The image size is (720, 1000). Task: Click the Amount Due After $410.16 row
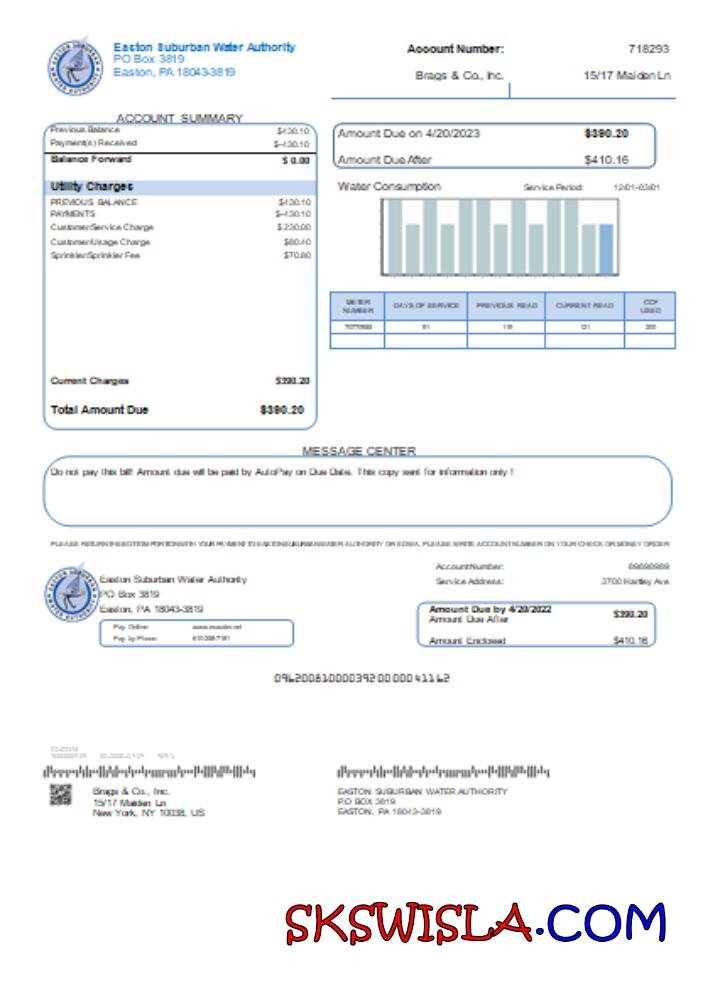pyautogui.click(x=494, y=159)
